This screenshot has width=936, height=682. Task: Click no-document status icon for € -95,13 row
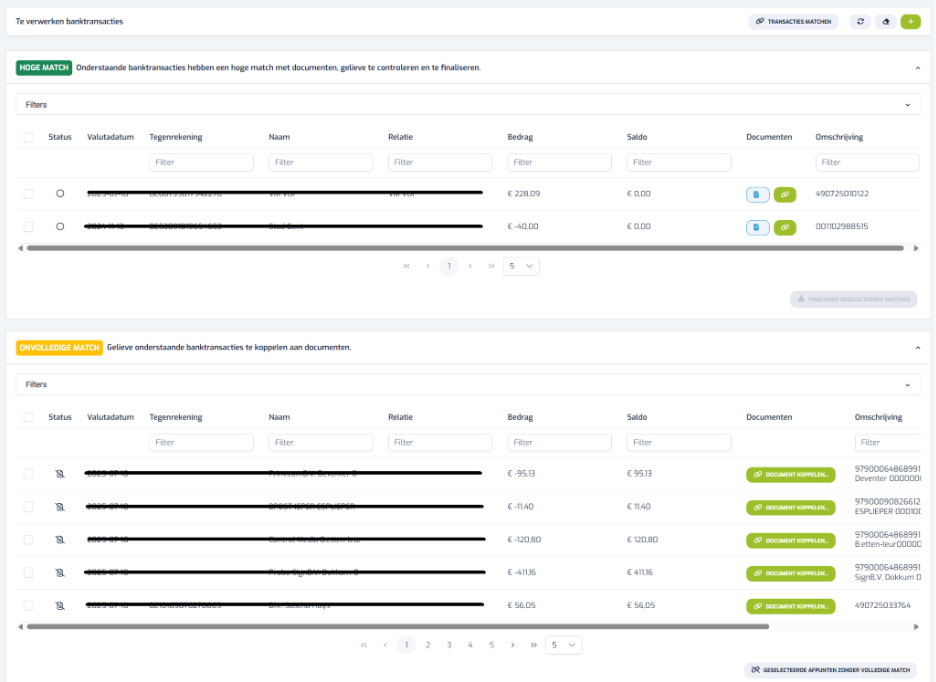[x=60, y=474]
